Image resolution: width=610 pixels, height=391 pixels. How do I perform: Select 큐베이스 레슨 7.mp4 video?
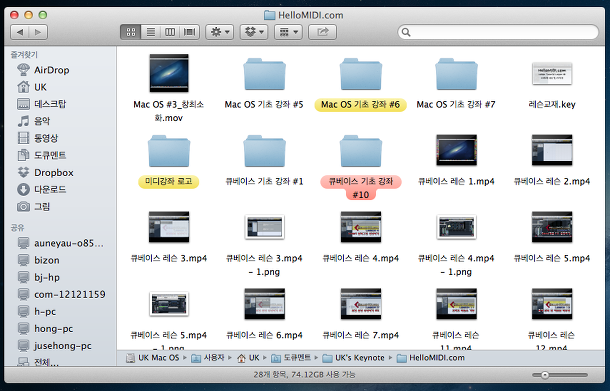[x=360, y=304]
